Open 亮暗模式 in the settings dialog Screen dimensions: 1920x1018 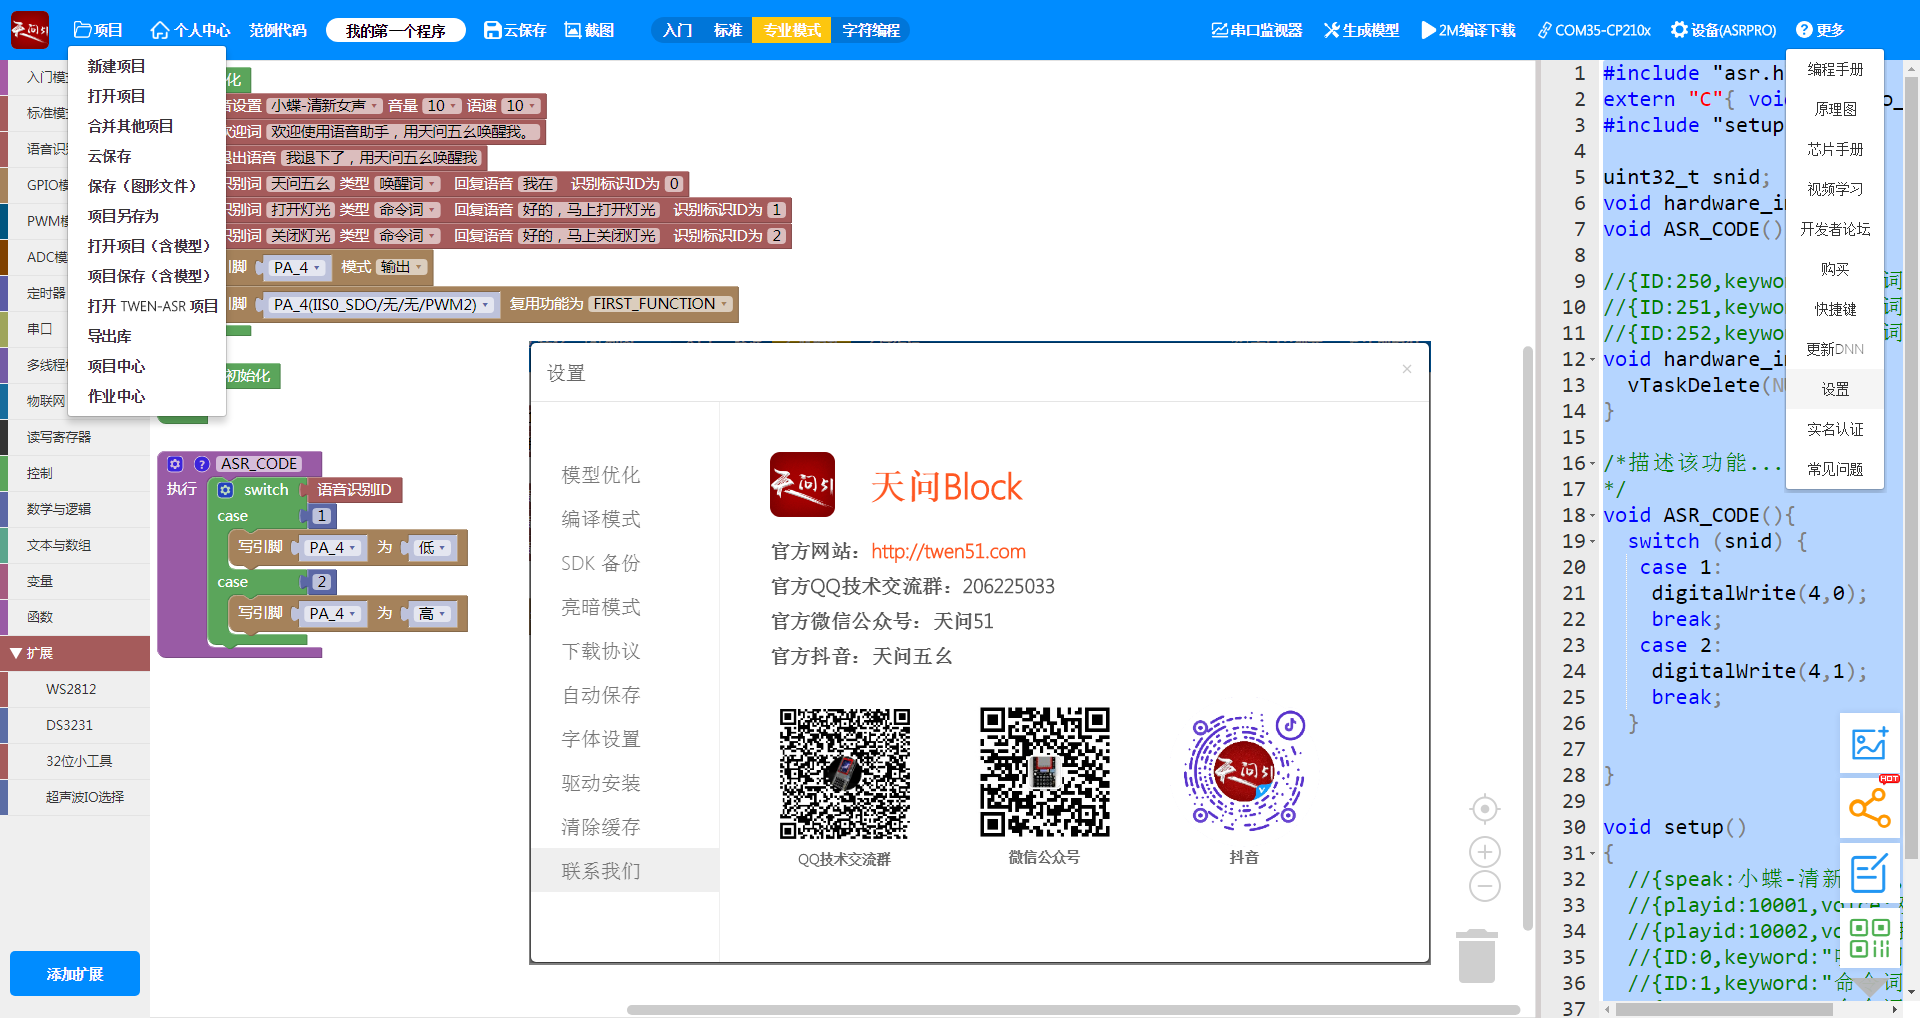[600, 607]
